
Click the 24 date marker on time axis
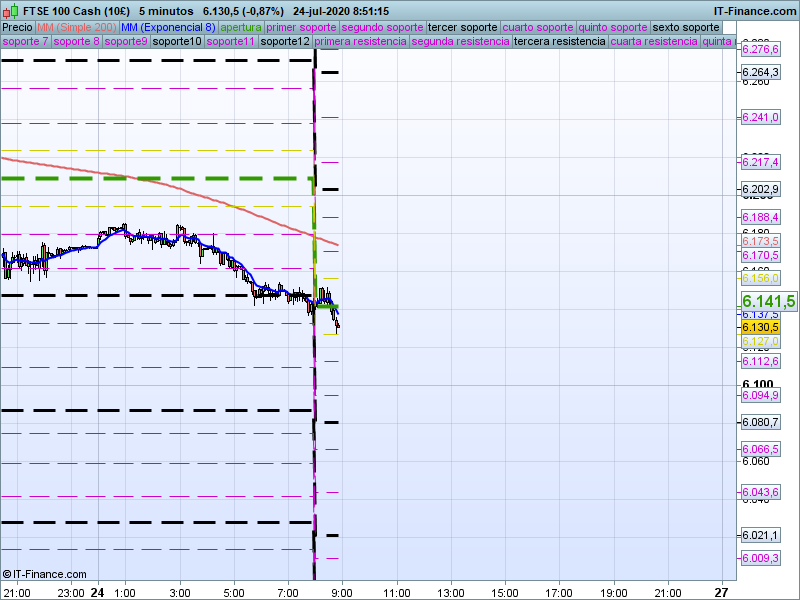point(97,592)
